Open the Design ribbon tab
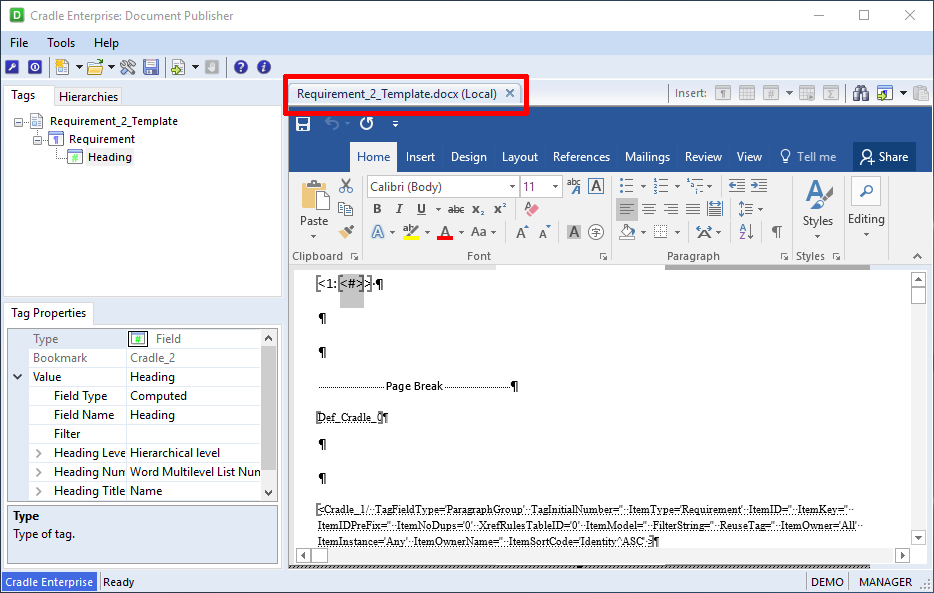Image resolution: width=934 pixels, height=593 pixels. (x=468, y=157)
